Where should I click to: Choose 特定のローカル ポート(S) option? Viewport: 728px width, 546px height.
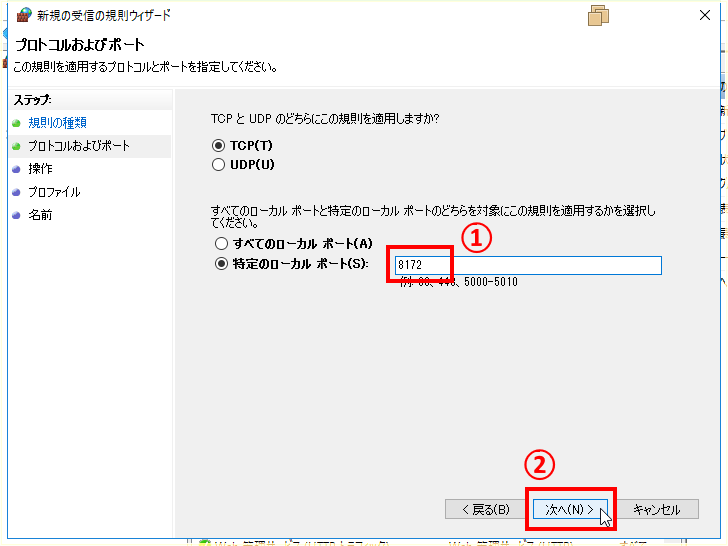221,264
